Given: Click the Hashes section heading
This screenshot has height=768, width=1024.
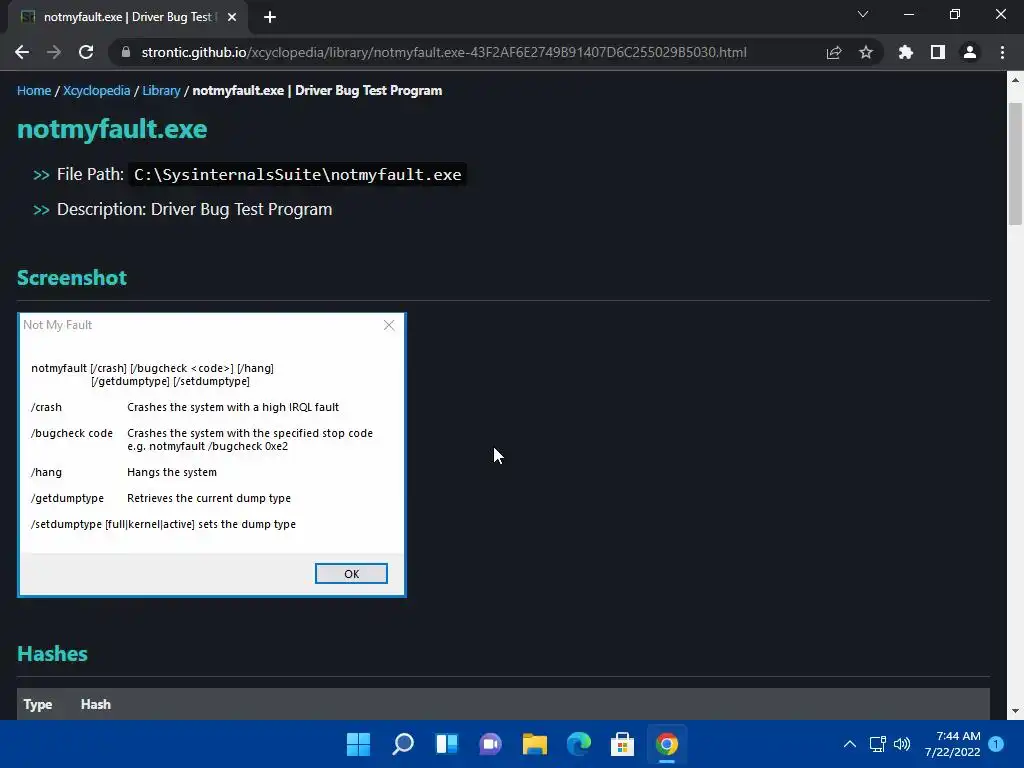Looking at the screenshot, I should coord(52,654).
